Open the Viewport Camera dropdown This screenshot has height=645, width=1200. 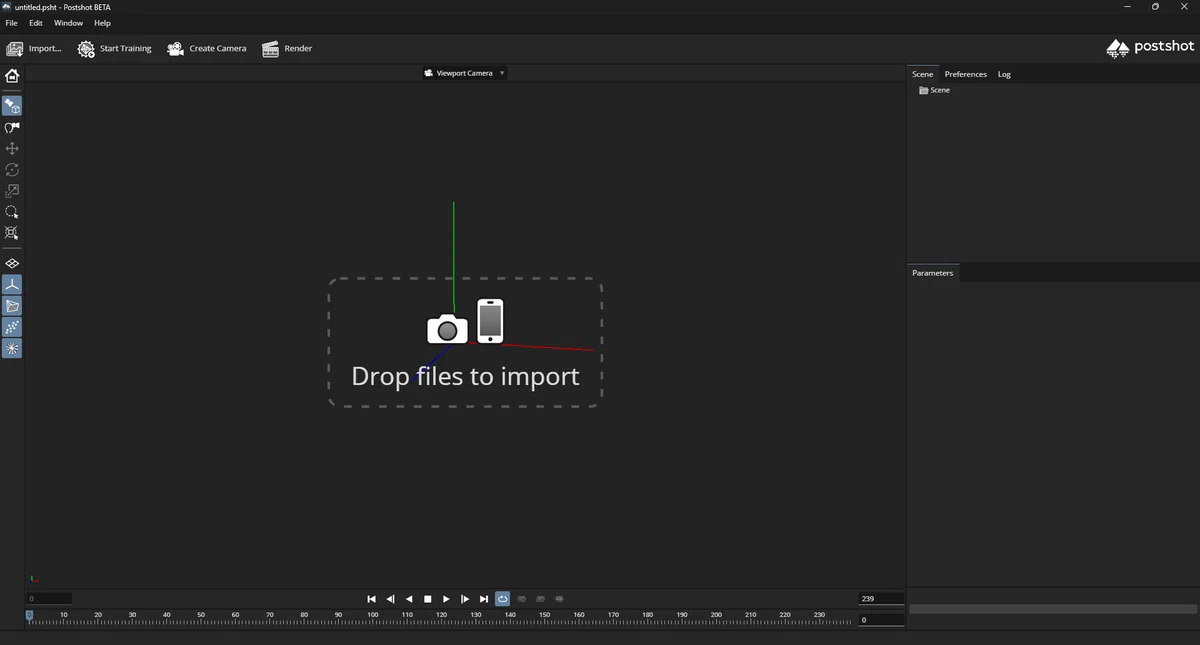464,73
